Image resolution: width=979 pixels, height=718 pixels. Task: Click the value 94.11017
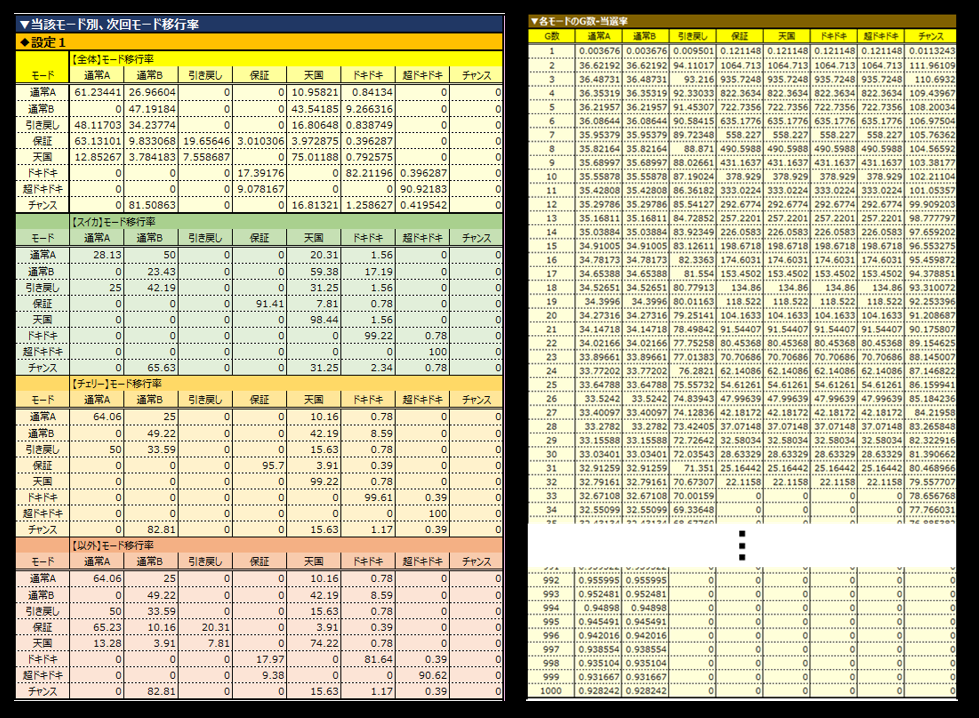tap(692, 66)
